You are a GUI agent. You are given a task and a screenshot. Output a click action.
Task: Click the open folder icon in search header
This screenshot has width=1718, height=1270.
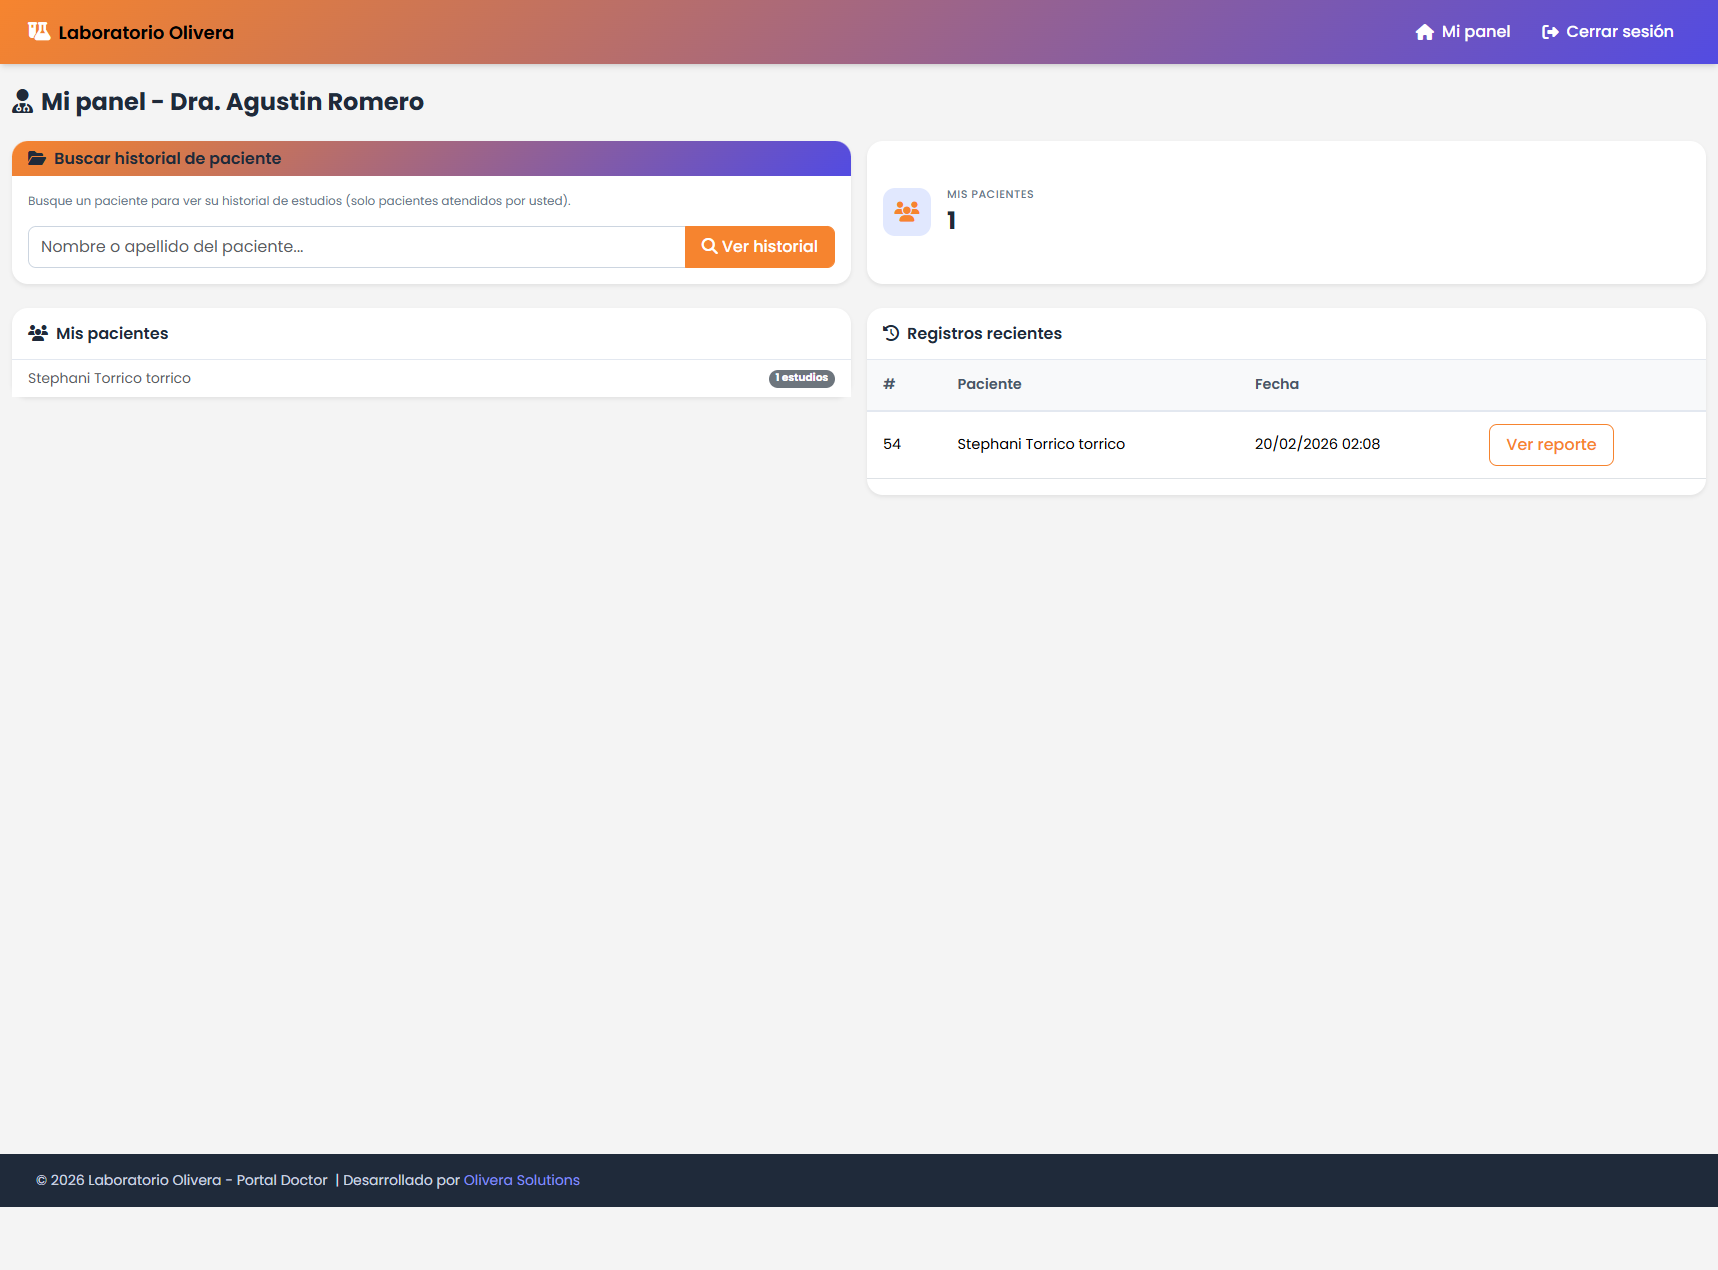[37, 159]
